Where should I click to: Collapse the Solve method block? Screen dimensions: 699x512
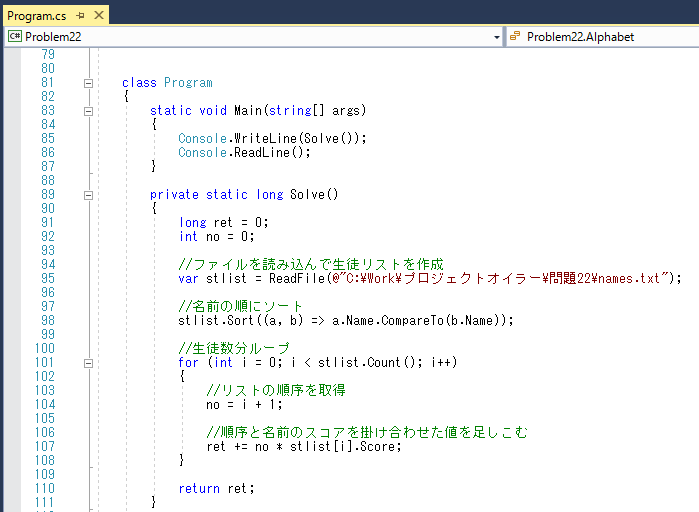tap(88, 195)
